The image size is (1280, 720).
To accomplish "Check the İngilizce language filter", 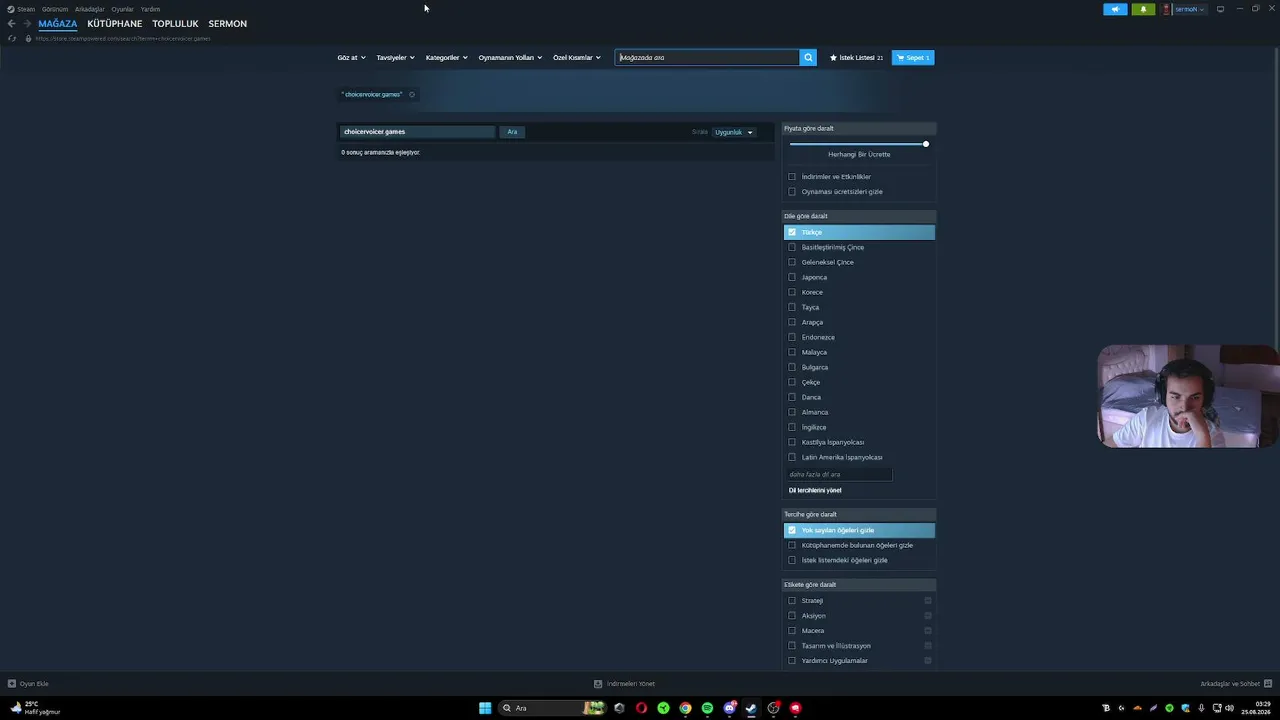I will (792, 427).
